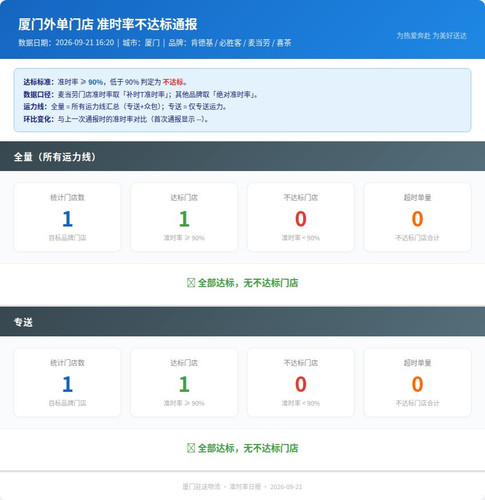Open the 不达标门店 card under 专送
This screenshot has height=500, width=485.
301,382
